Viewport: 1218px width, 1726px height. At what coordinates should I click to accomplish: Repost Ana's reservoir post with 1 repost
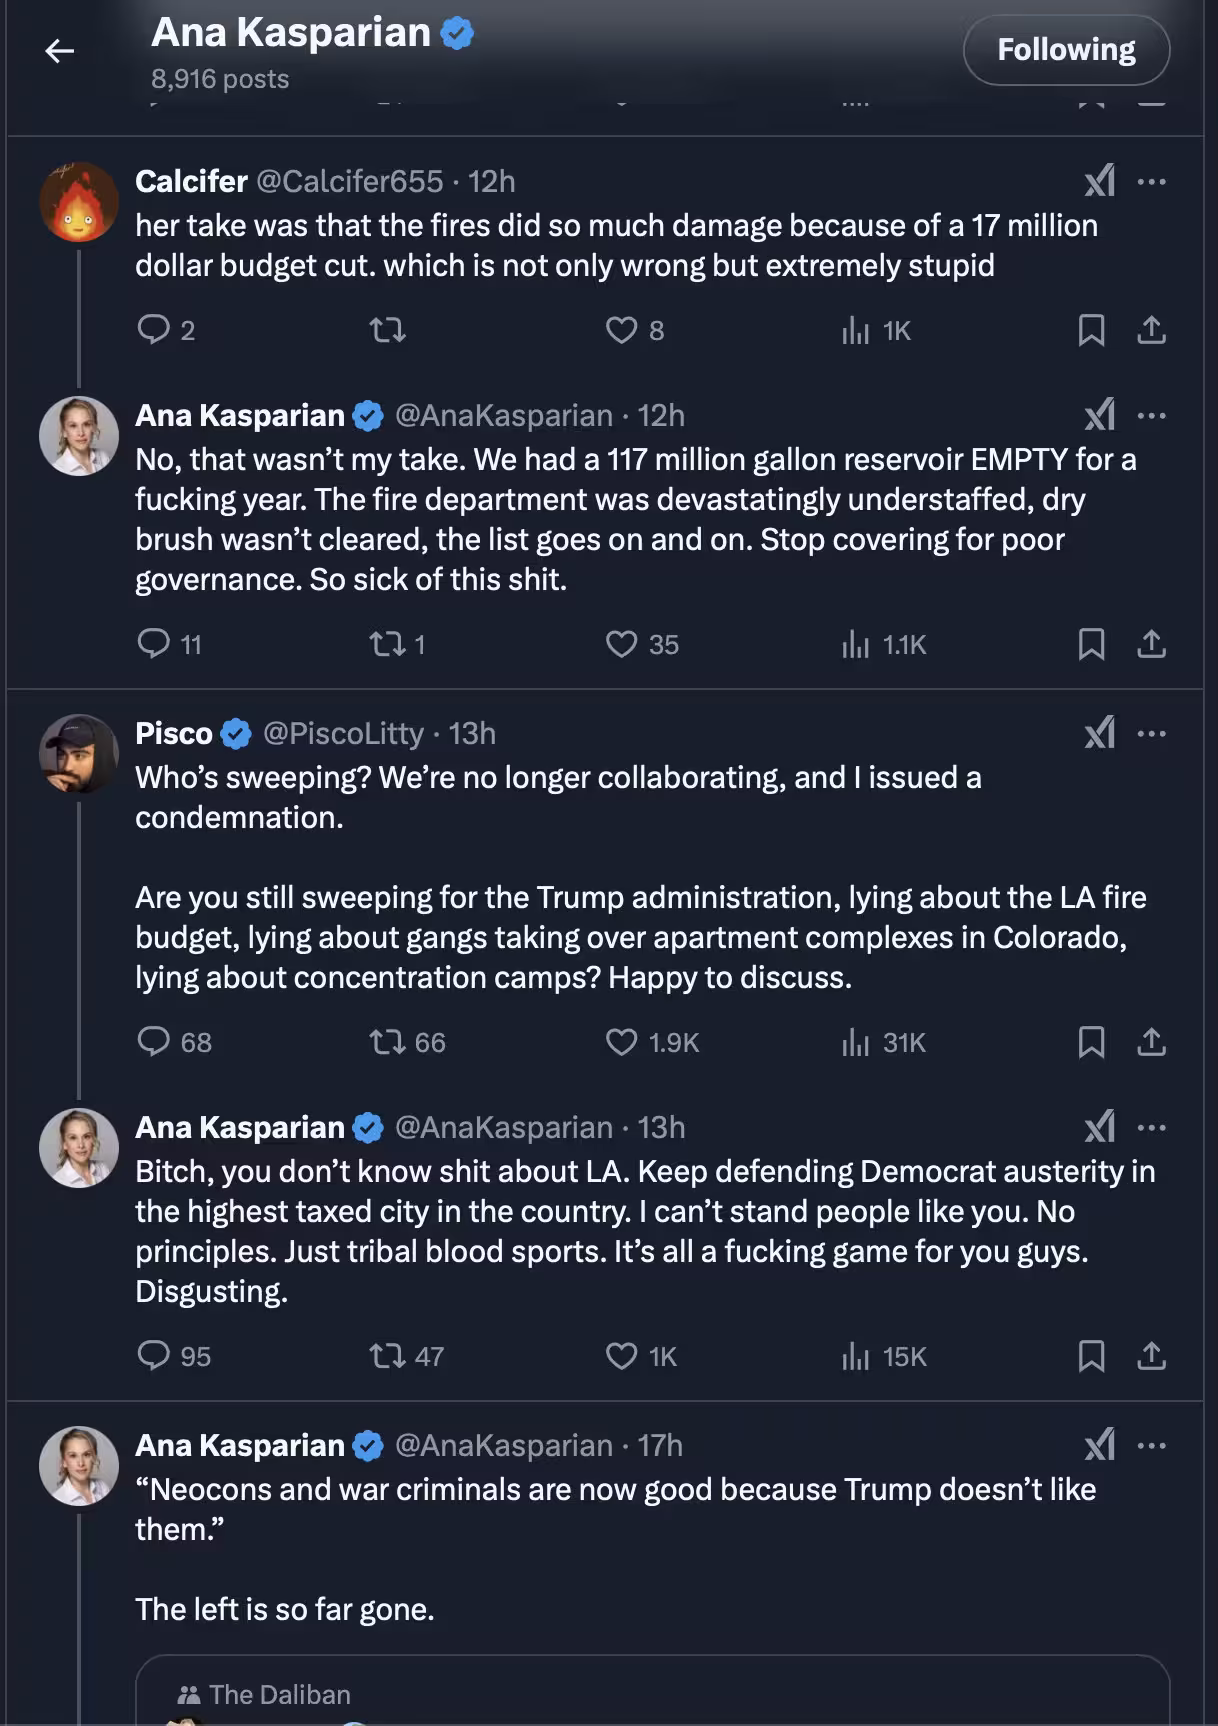click(x=387, y=643)
